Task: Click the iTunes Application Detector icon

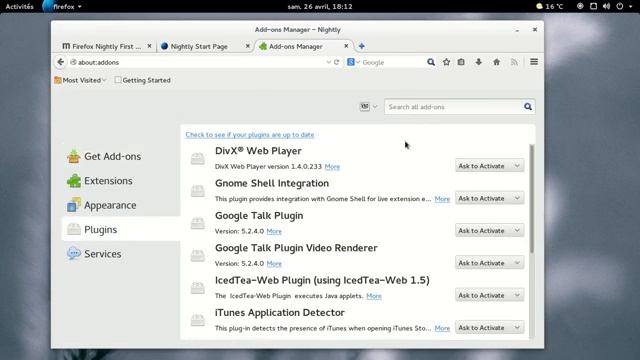Action: (198, 320)
